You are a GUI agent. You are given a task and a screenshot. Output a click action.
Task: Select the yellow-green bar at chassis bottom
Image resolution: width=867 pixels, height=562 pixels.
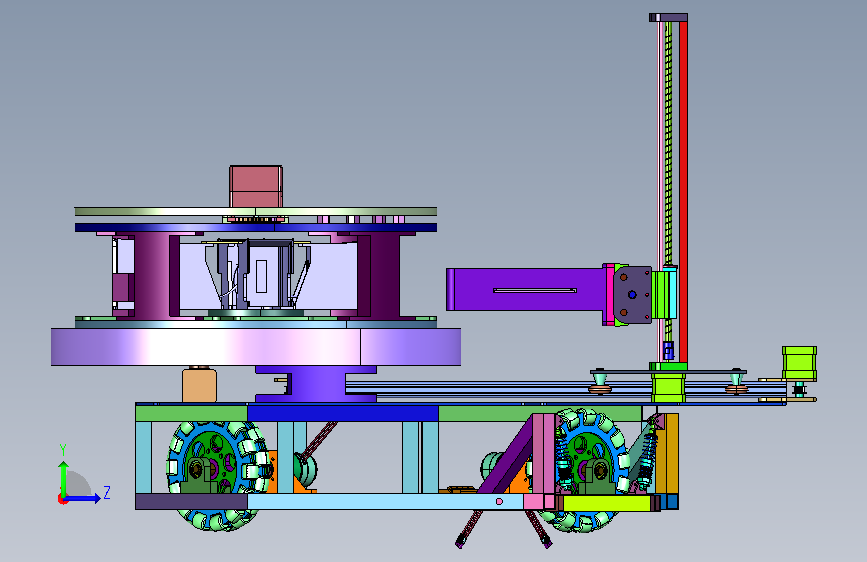tap(606, 503)
